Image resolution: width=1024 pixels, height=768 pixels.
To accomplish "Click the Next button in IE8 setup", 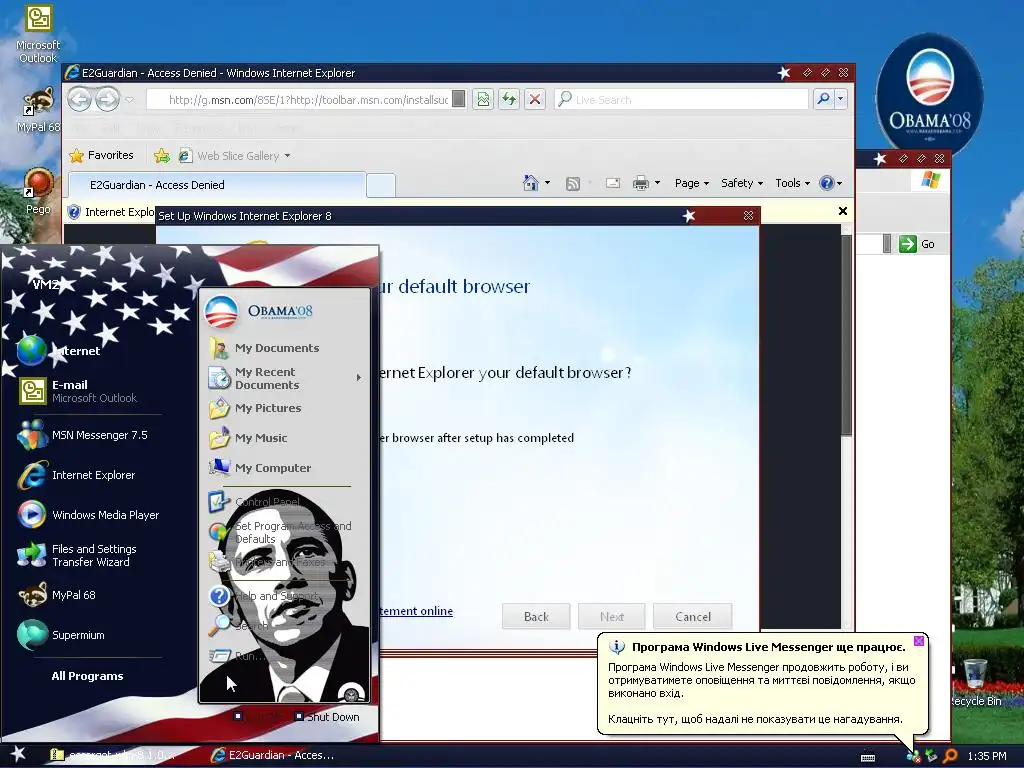I will (612, 616).
